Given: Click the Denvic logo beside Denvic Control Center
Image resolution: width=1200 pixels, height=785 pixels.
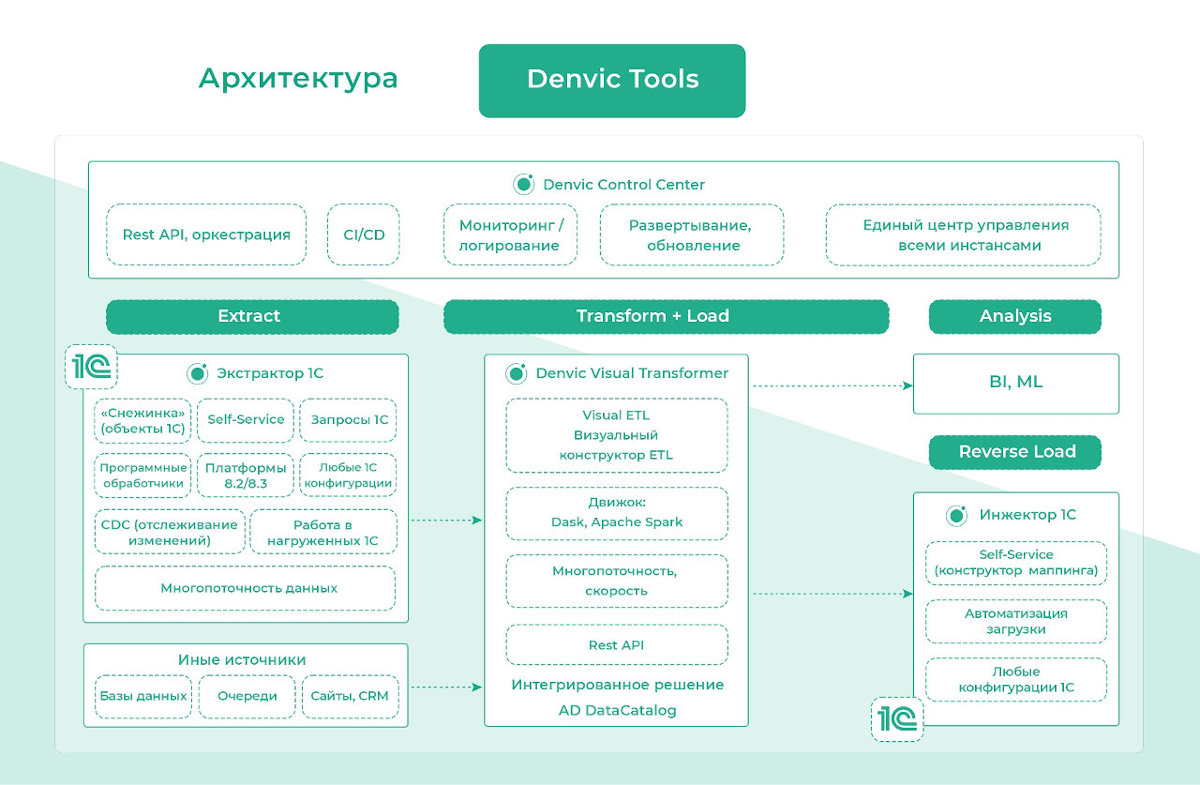Looking at the screenshot, I should coord(523,184).
